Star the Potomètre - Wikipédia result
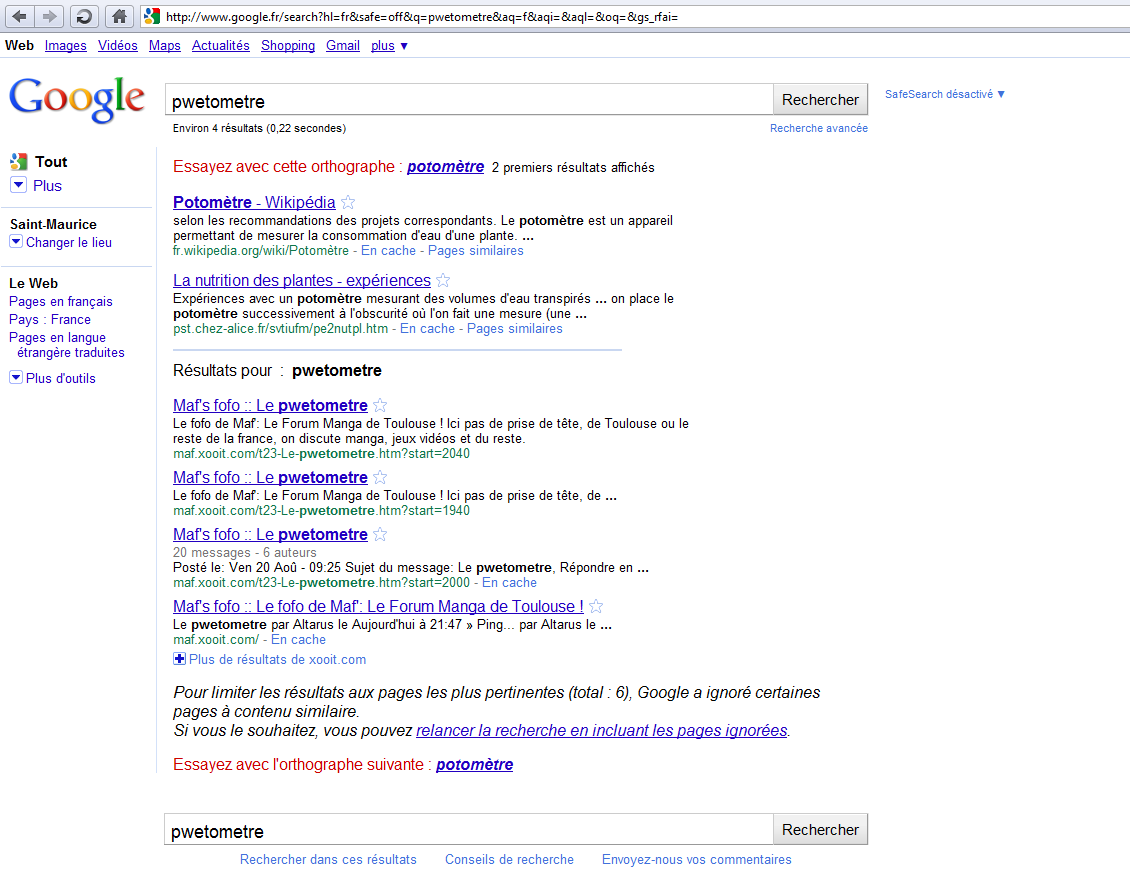 coord(348,202)
